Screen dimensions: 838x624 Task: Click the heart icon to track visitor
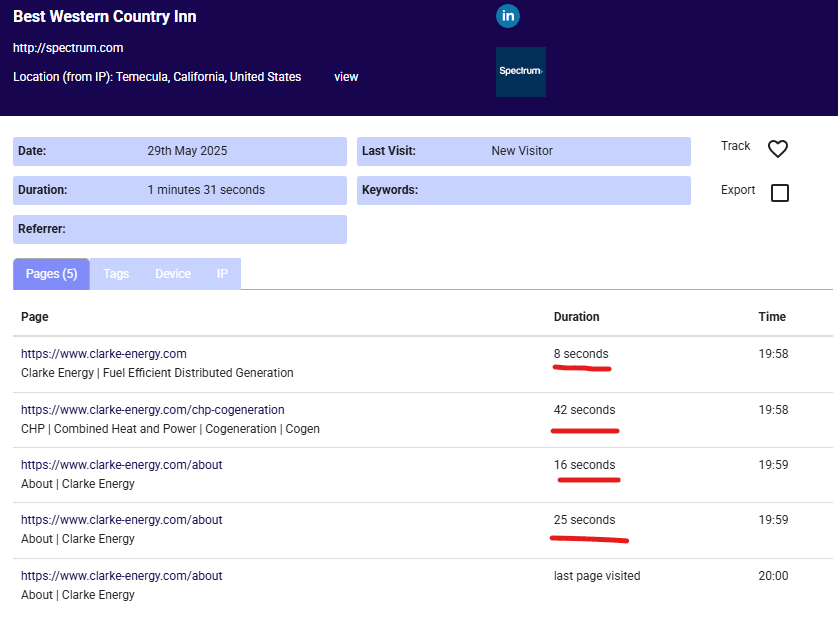[x=778, y=149]
